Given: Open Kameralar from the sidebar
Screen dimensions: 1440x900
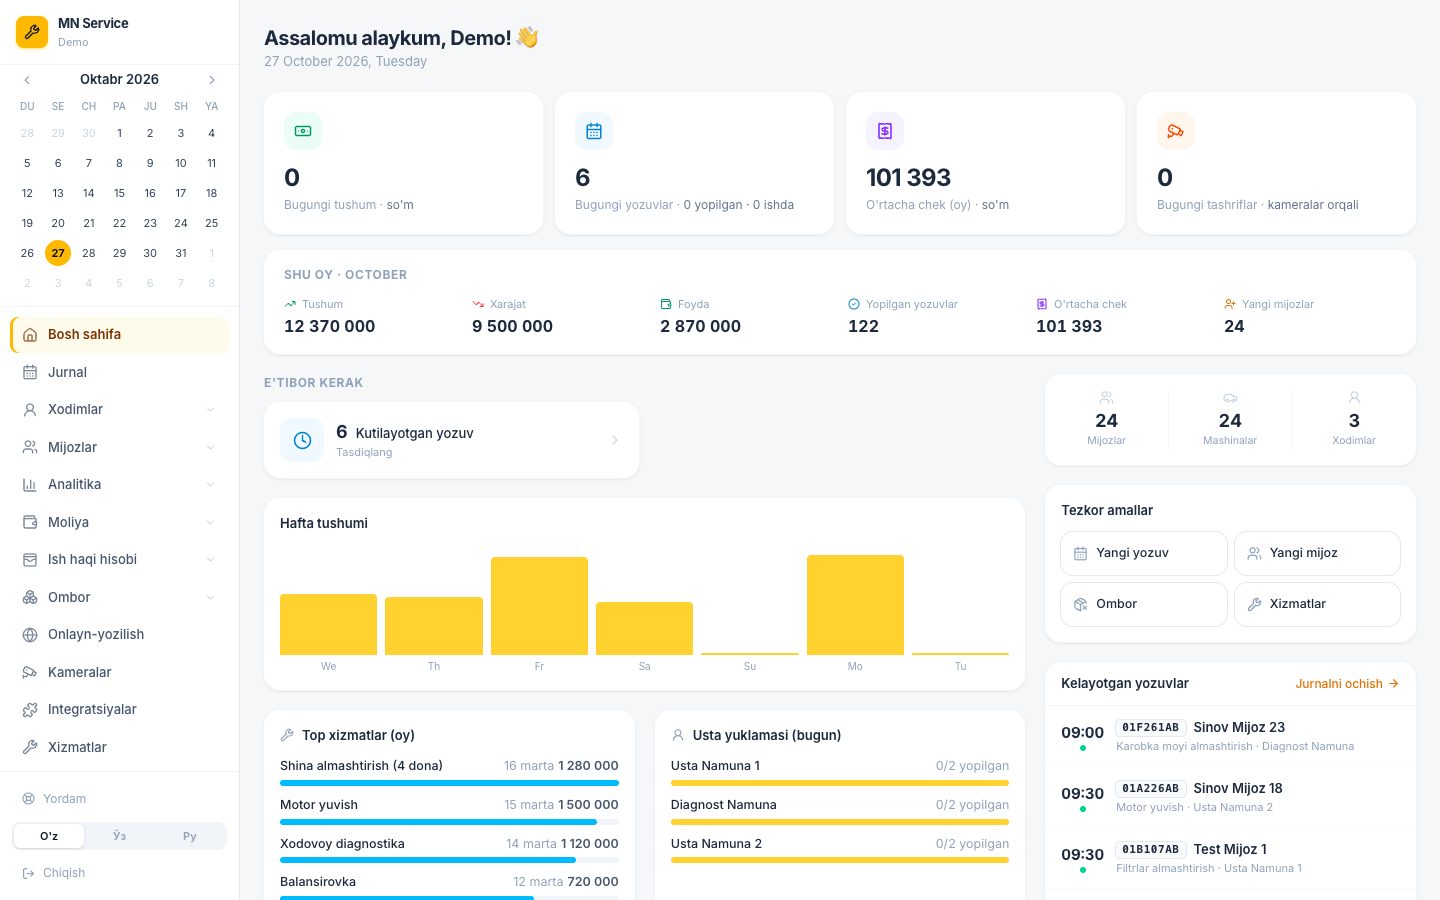Looking at the screenshot, I should point(120,672).
